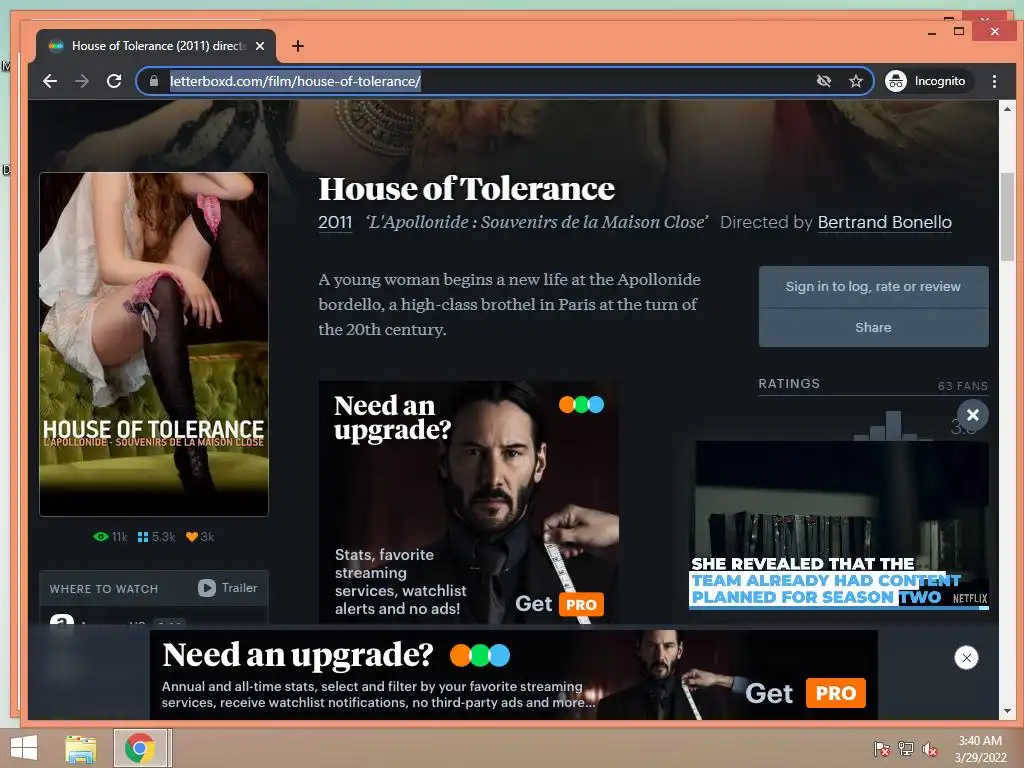Open Action Center flag tray icon
Screen dimensions: 1024x768
[882, 749]
